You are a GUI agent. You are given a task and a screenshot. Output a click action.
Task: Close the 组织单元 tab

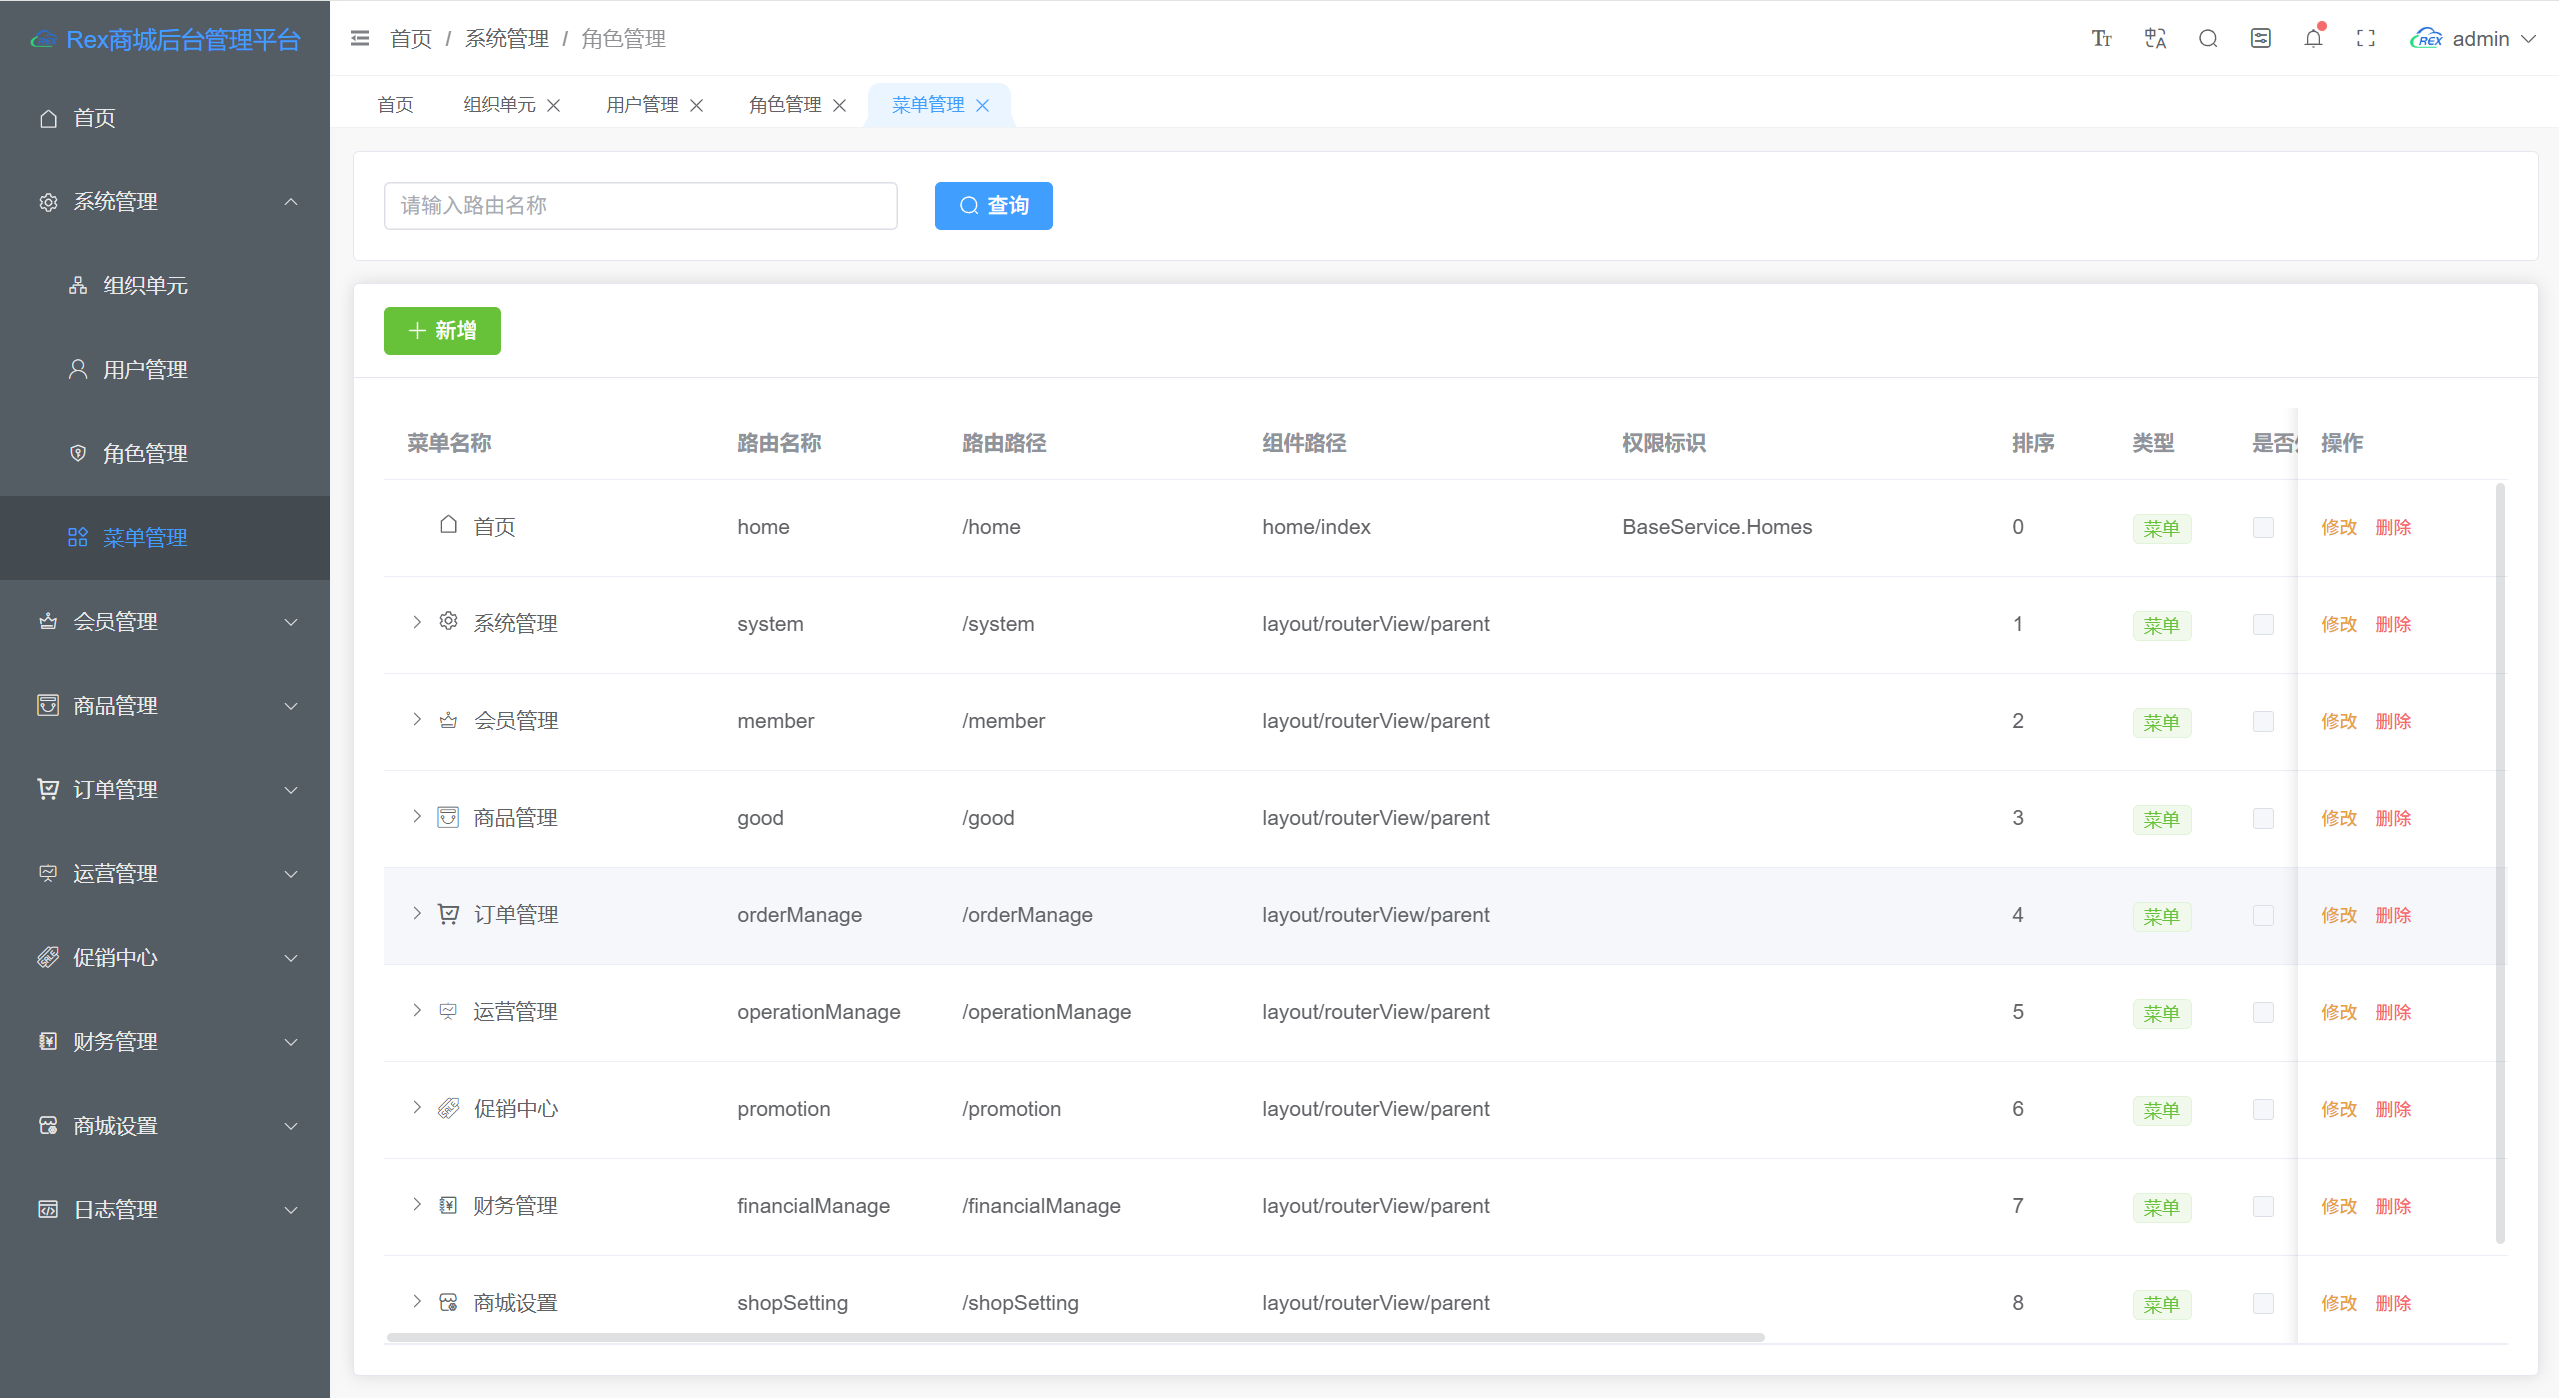coord(553,105)
